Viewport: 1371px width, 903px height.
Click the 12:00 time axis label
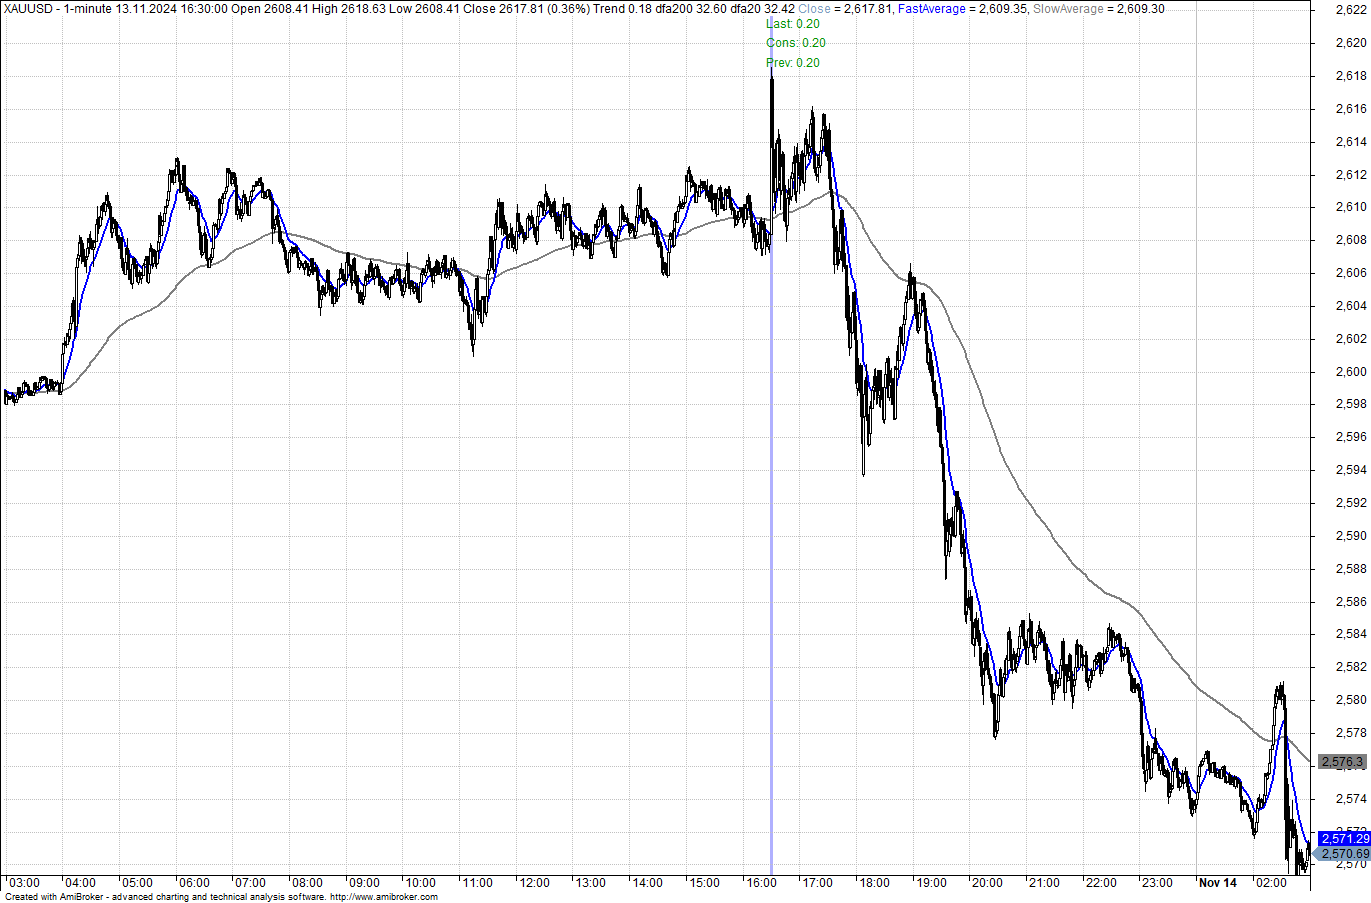click(534, 883)
